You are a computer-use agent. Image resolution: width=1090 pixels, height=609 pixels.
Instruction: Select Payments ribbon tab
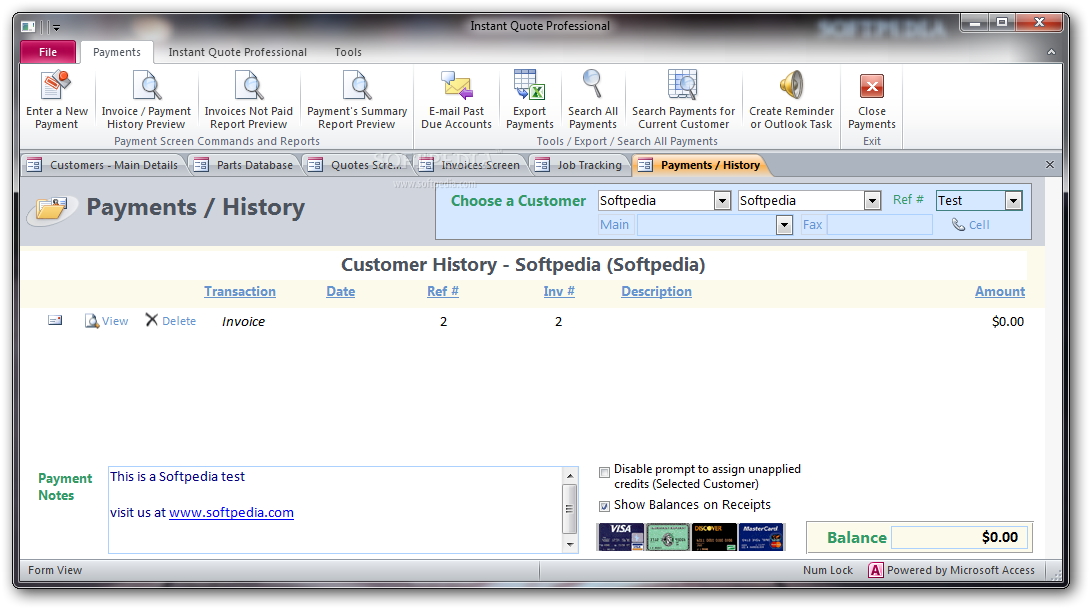click(117, 52)
